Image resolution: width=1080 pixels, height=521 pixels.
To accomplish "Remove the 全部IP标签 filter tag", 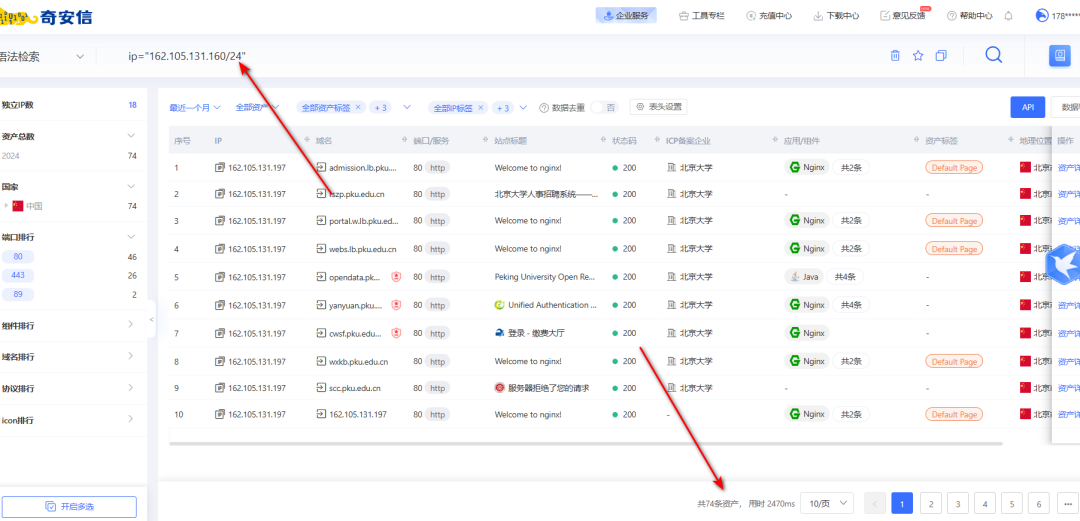I will (x=481, y=108).
